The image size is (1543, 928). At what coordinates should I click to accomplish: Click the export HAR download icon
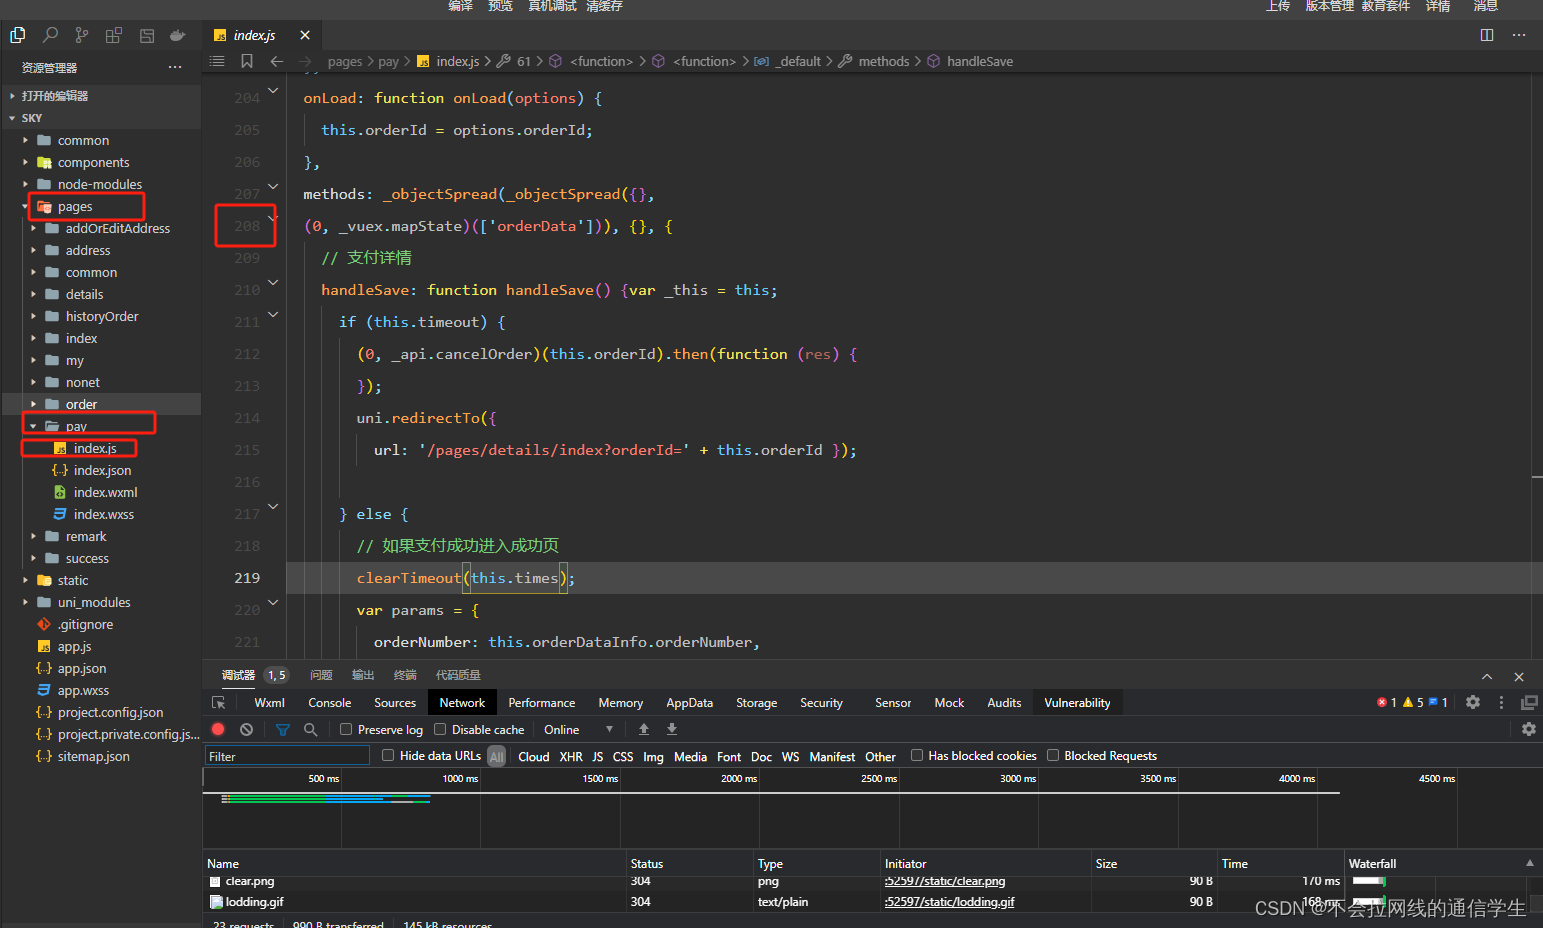pos(672,729)
